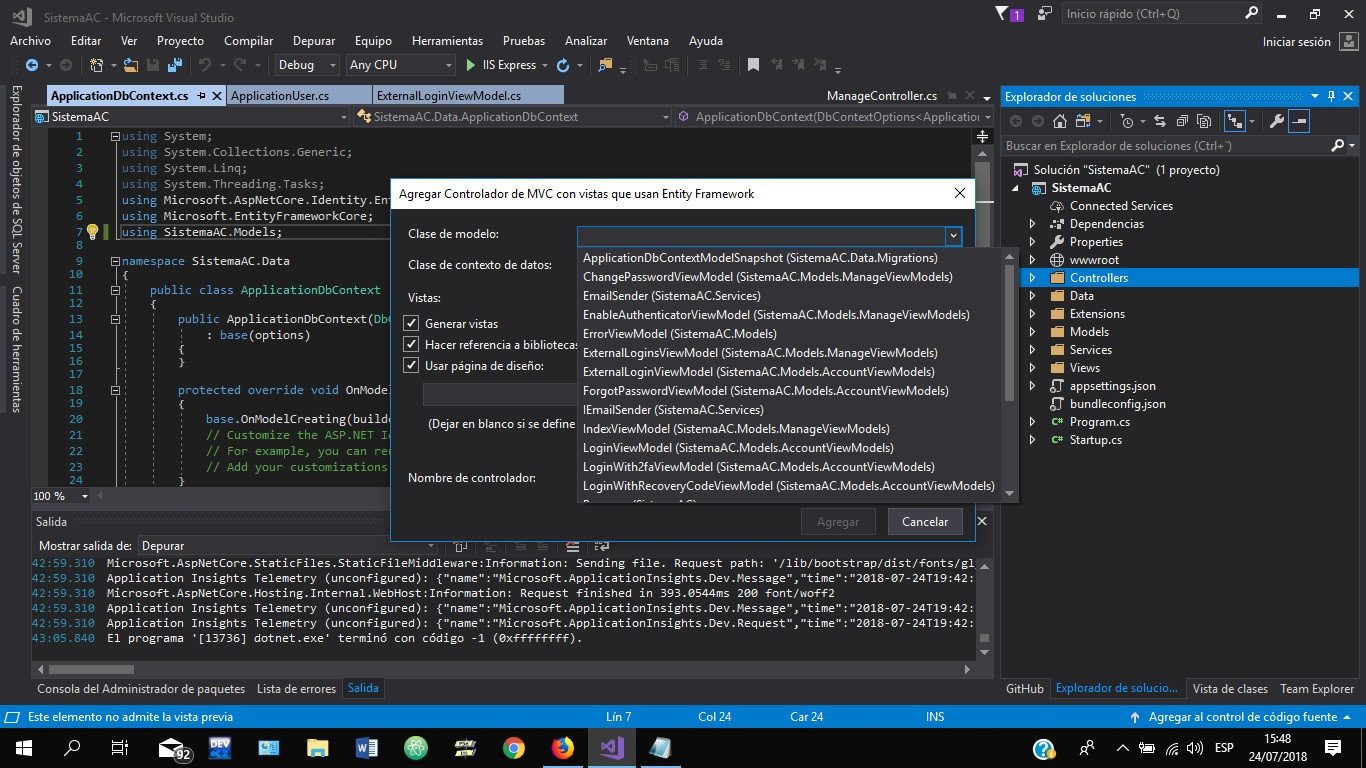Open the Archivo menu

(x=30, y=41)
